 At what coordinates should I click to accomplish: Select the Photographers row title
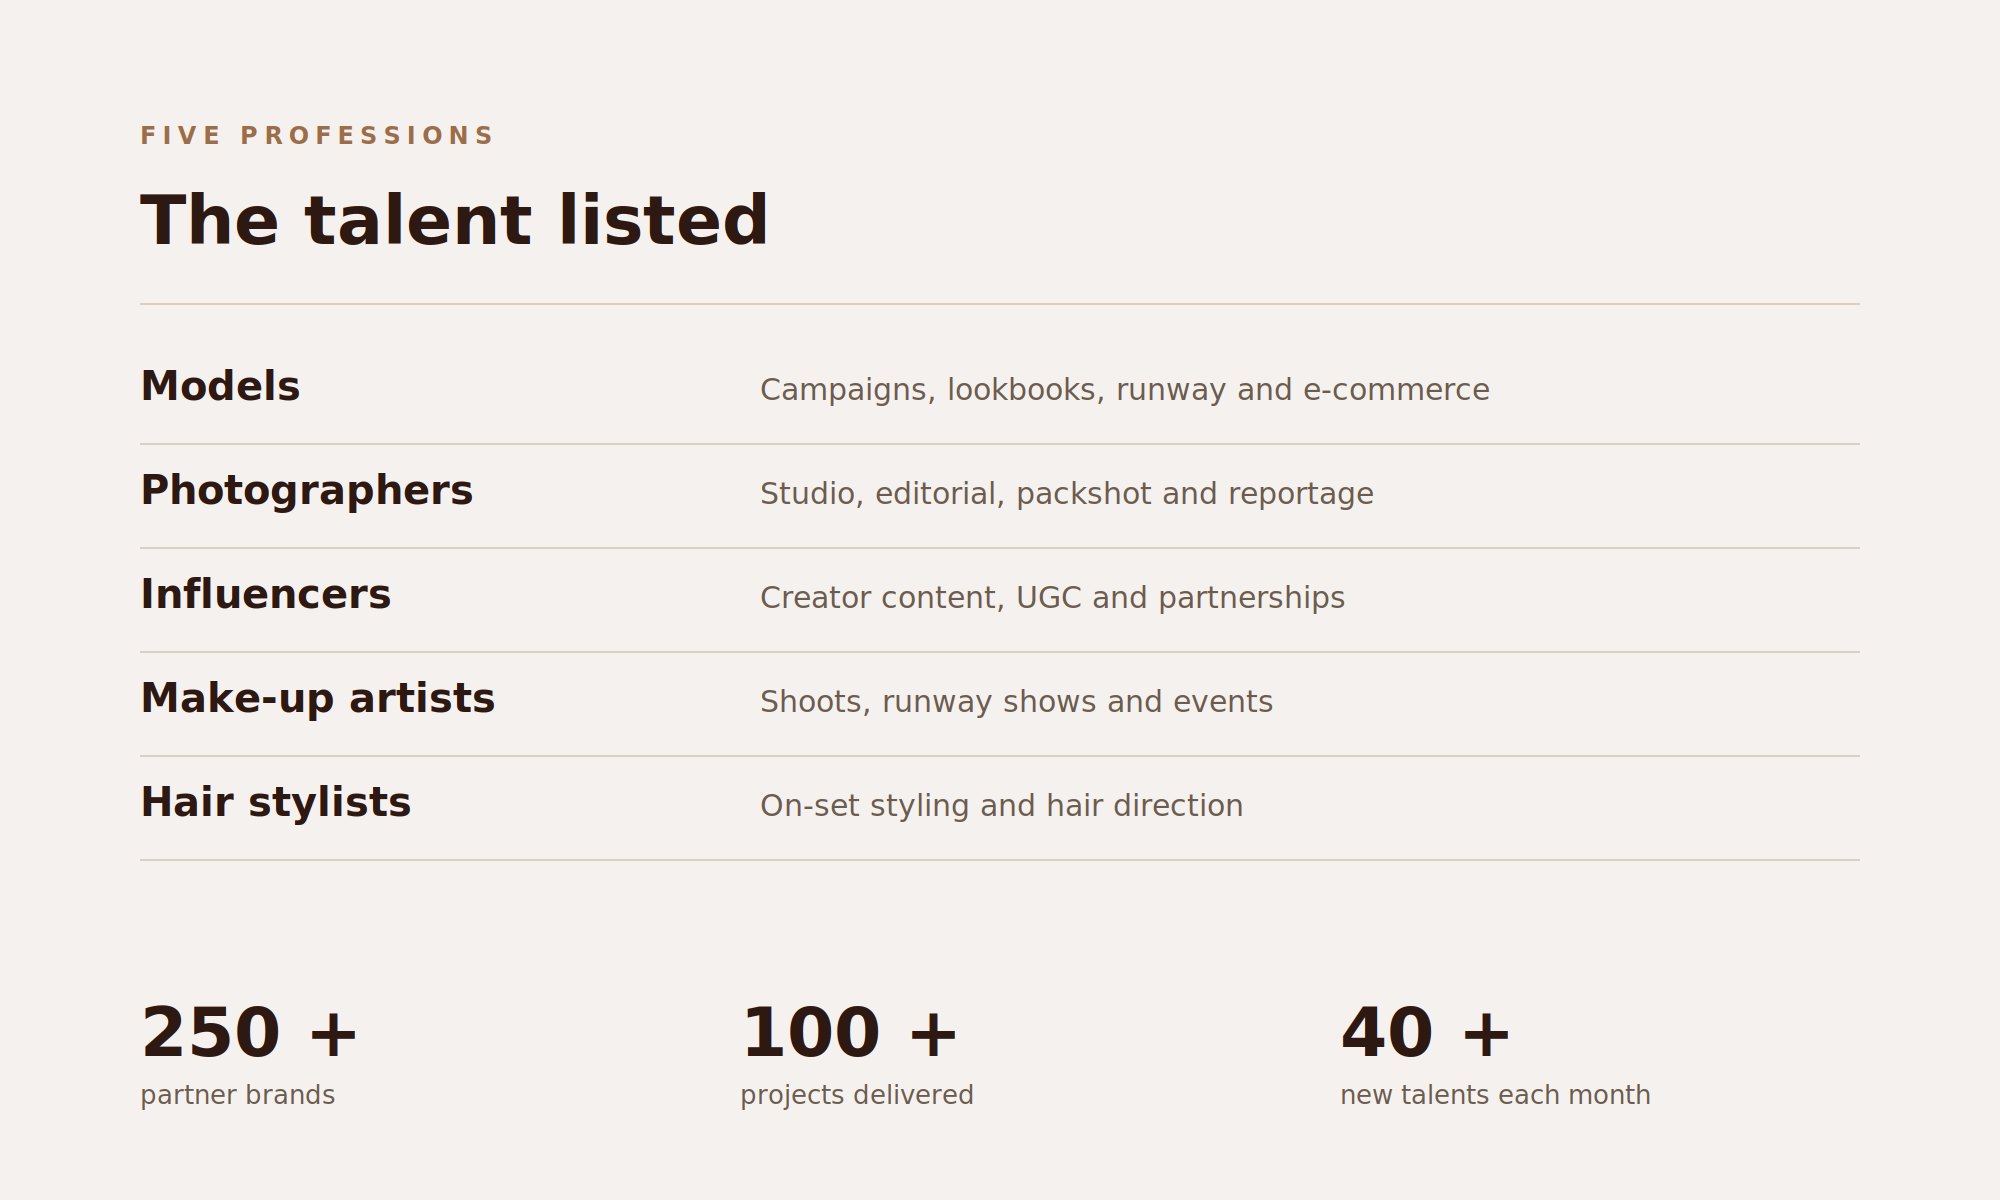(306, 491)
